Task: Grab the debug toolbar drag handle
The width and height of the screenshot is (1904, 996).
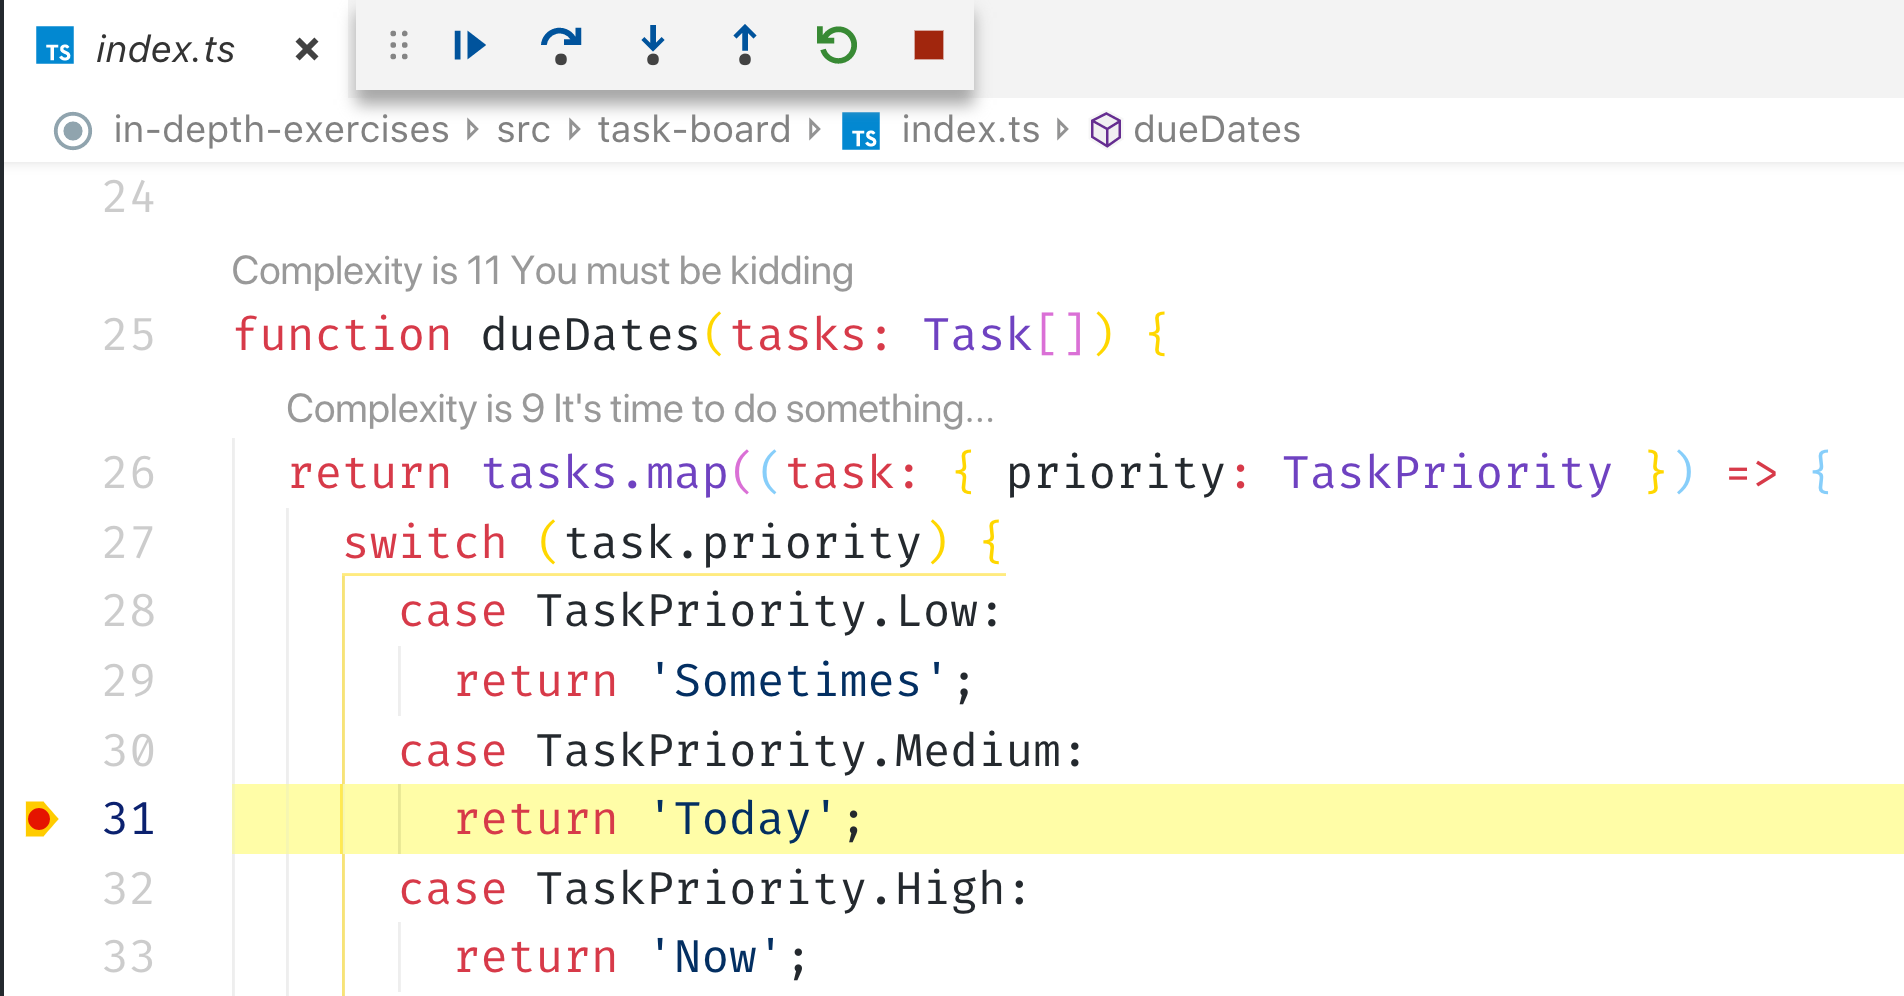Action: pyautogui.click(x=399, y=45)
